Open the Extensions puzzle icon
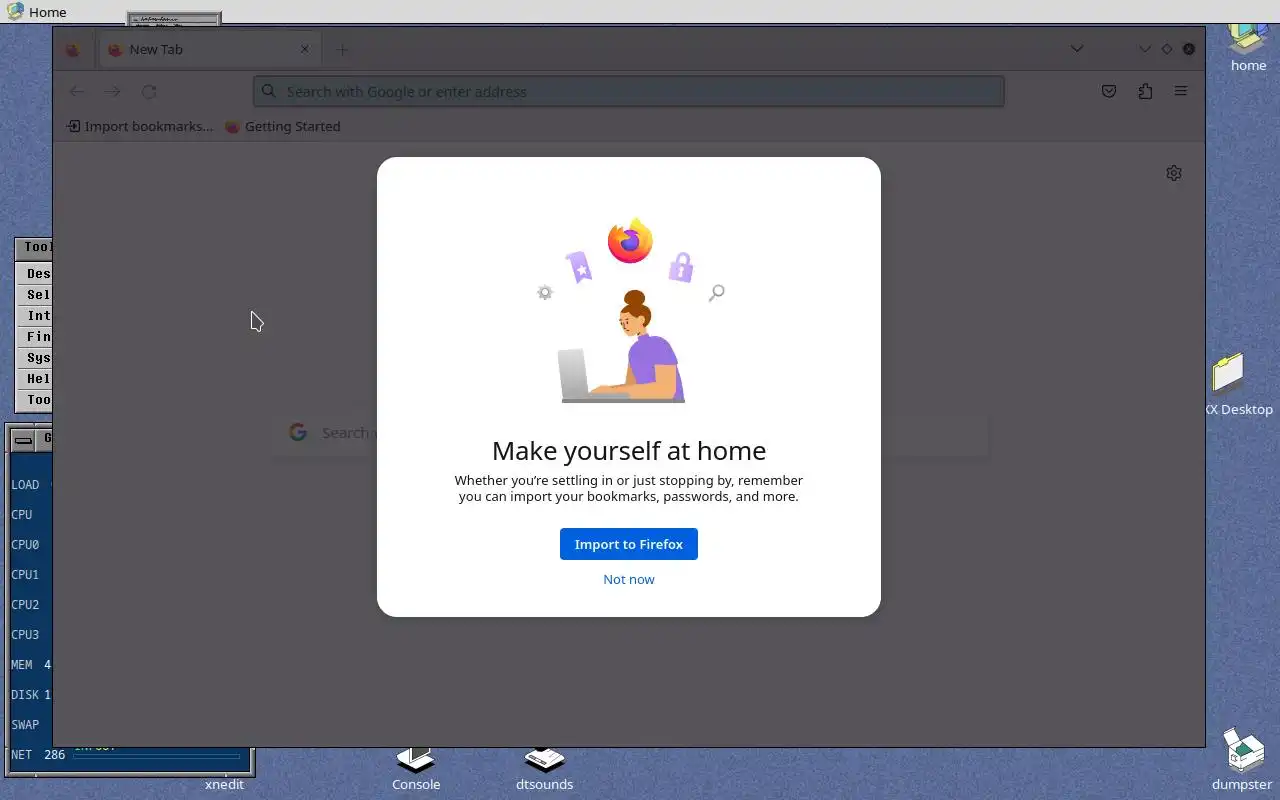This screenshot has height=800, width=1280. click(x=1145, y=91)
